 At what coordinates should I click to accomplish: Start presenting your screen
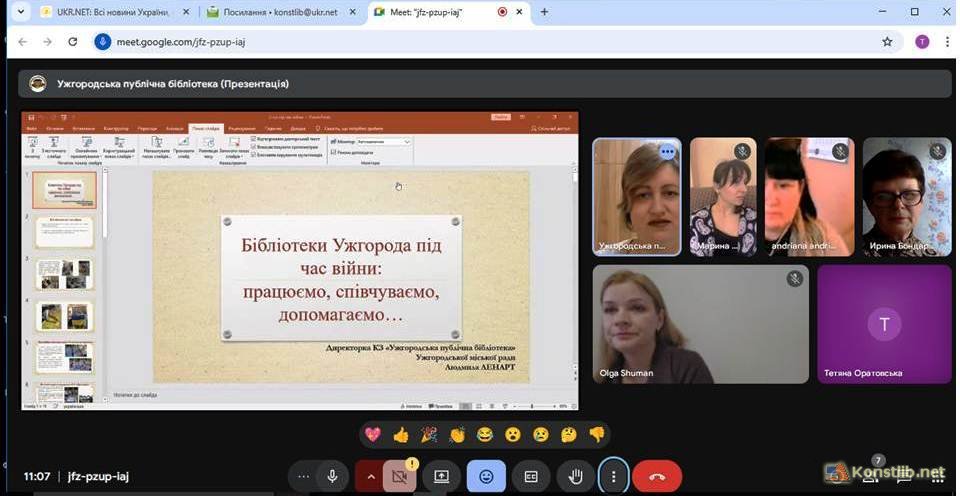click(441, 476)
